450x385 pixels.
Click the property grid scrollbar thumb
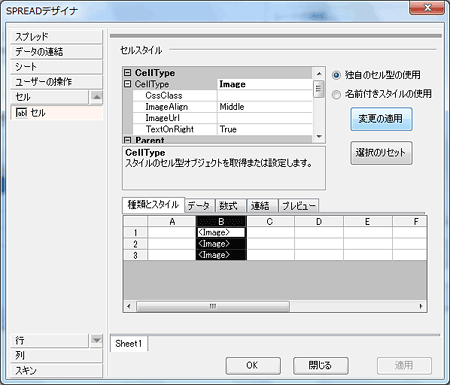[319, 89]
